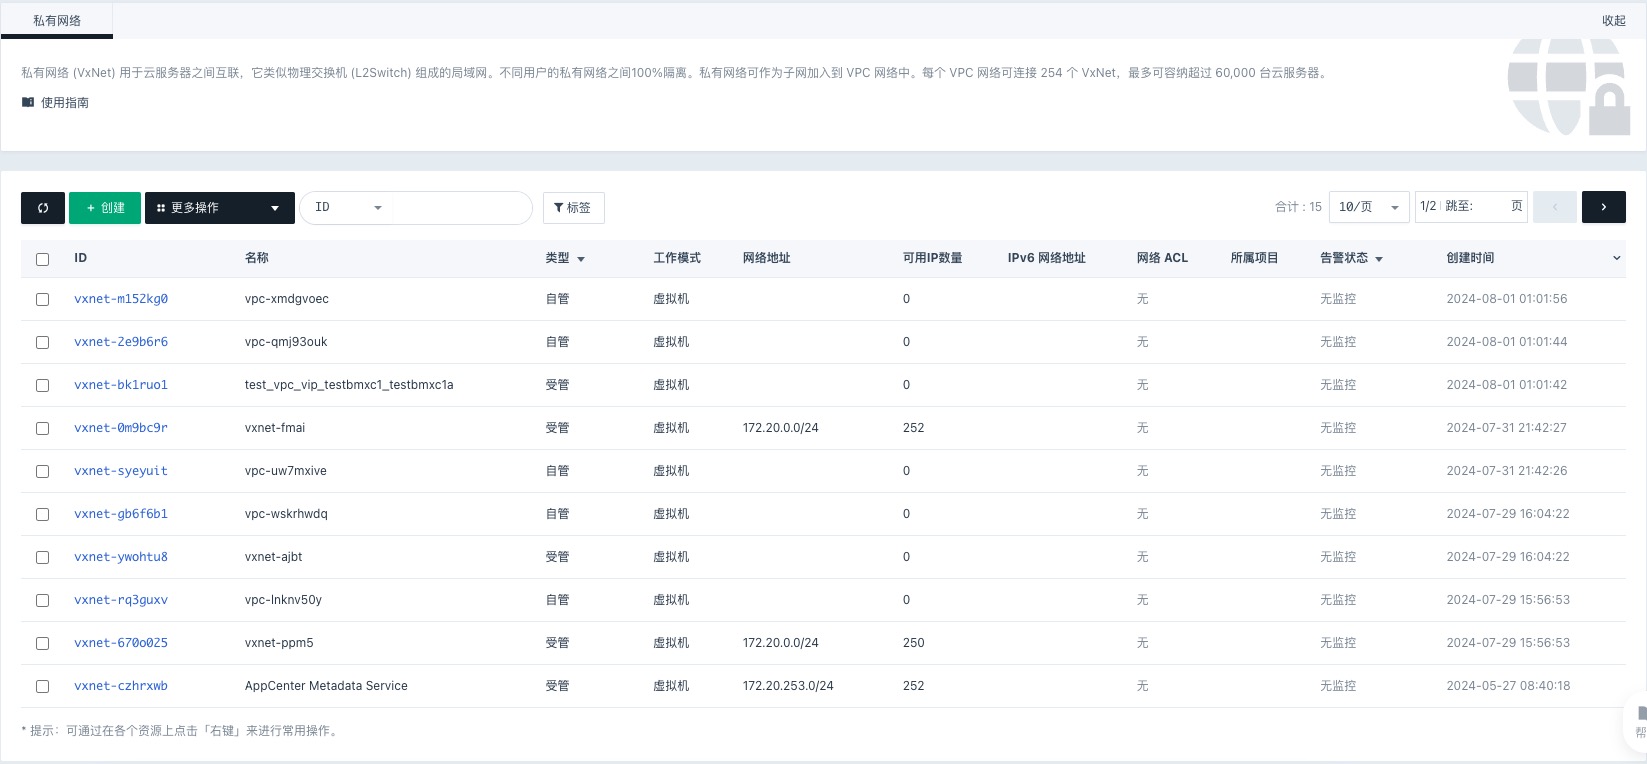Click the jump-to-page input field

coord(1491,207)
